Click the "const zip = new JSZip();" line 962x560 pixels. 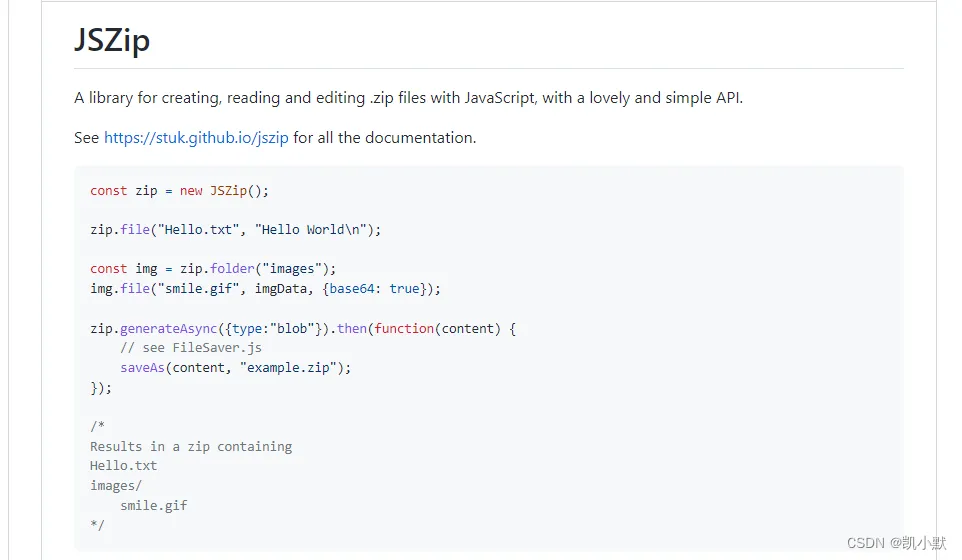pyautogui.click(x=180, y=190)
